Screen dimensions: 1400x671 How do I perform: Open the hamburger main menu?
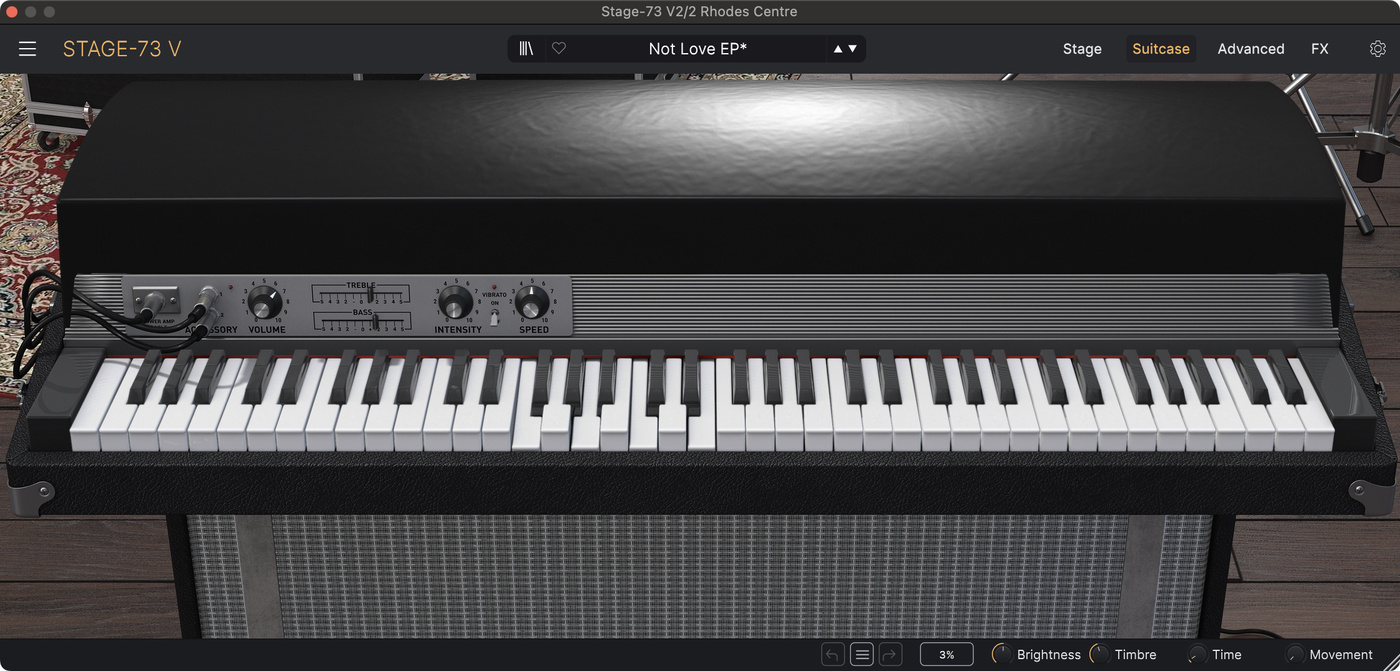pyautogui.click(x=27, y=49)
